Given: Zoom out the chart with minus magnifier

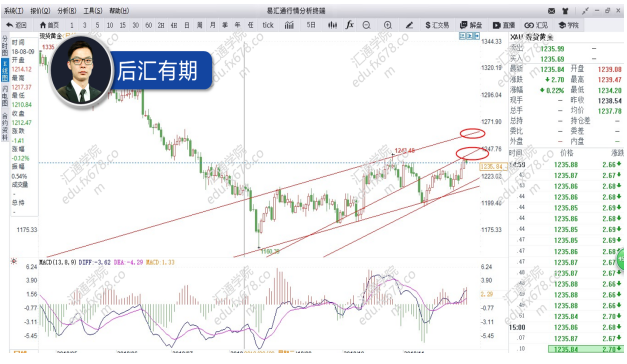Looking at the screenshot, I should 366,25.
